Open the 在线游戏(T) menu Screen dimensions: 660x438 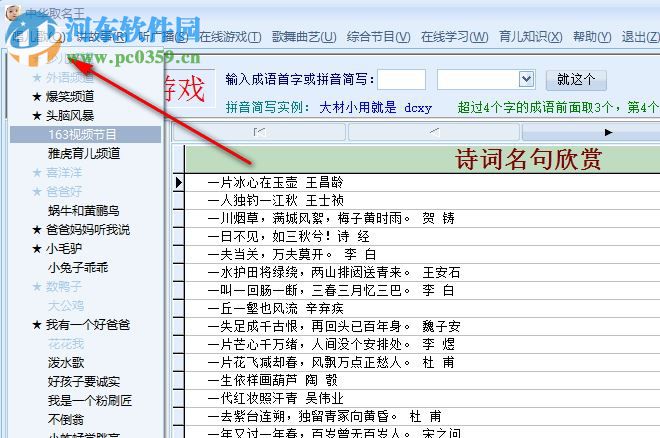(230, 37)
